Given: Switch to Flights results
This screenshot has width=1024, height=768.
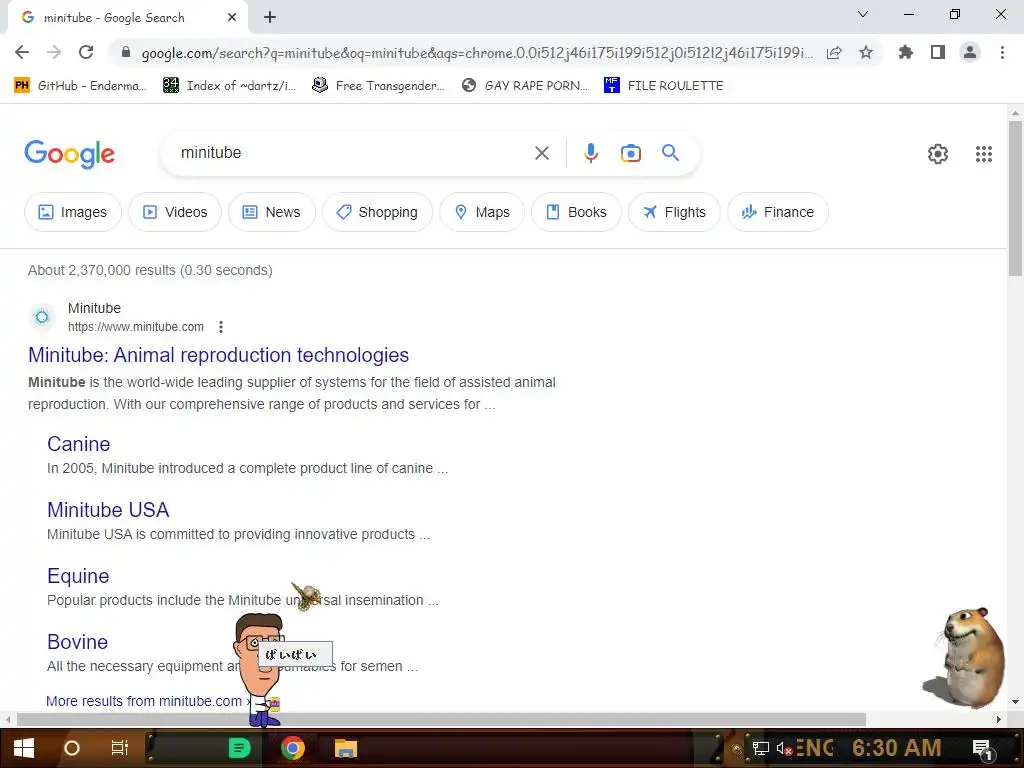Looking at the screenshot, I should pyautogui.click(x=675, y=212).
